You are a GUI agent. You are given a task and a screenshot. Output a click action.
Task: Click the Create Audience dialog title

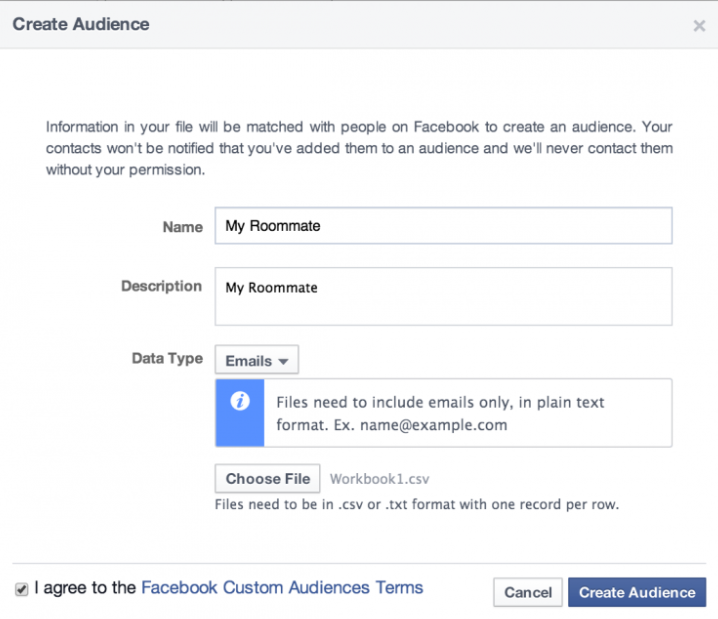point(81,24)
